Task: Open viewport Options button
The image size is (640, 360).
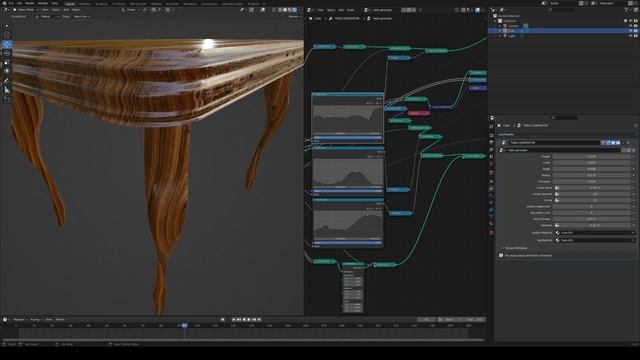Action: coord(294,16)
